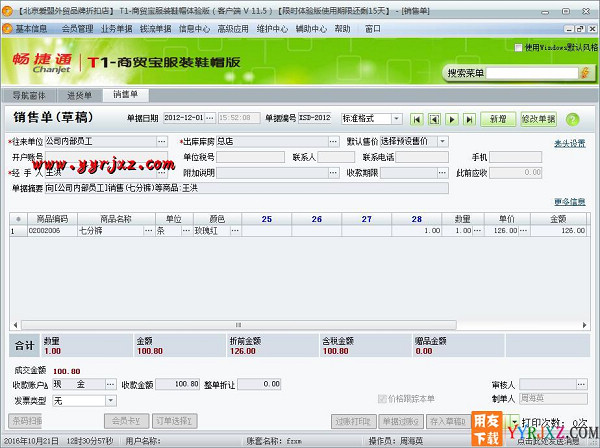Open the quantity cell ellipsis button
Image resolution: width=600 pixels, height=448 pixels.
478,231
